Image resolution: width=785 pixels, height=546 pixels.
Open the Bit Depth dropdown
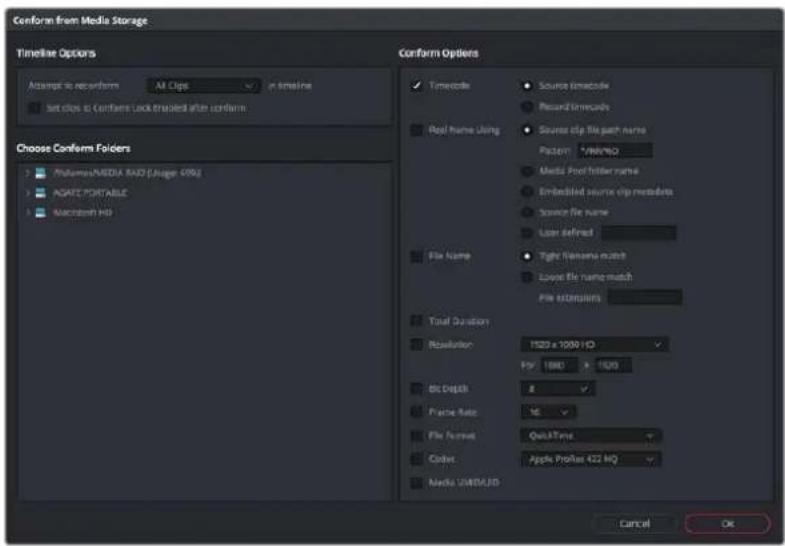coord(558,388)
